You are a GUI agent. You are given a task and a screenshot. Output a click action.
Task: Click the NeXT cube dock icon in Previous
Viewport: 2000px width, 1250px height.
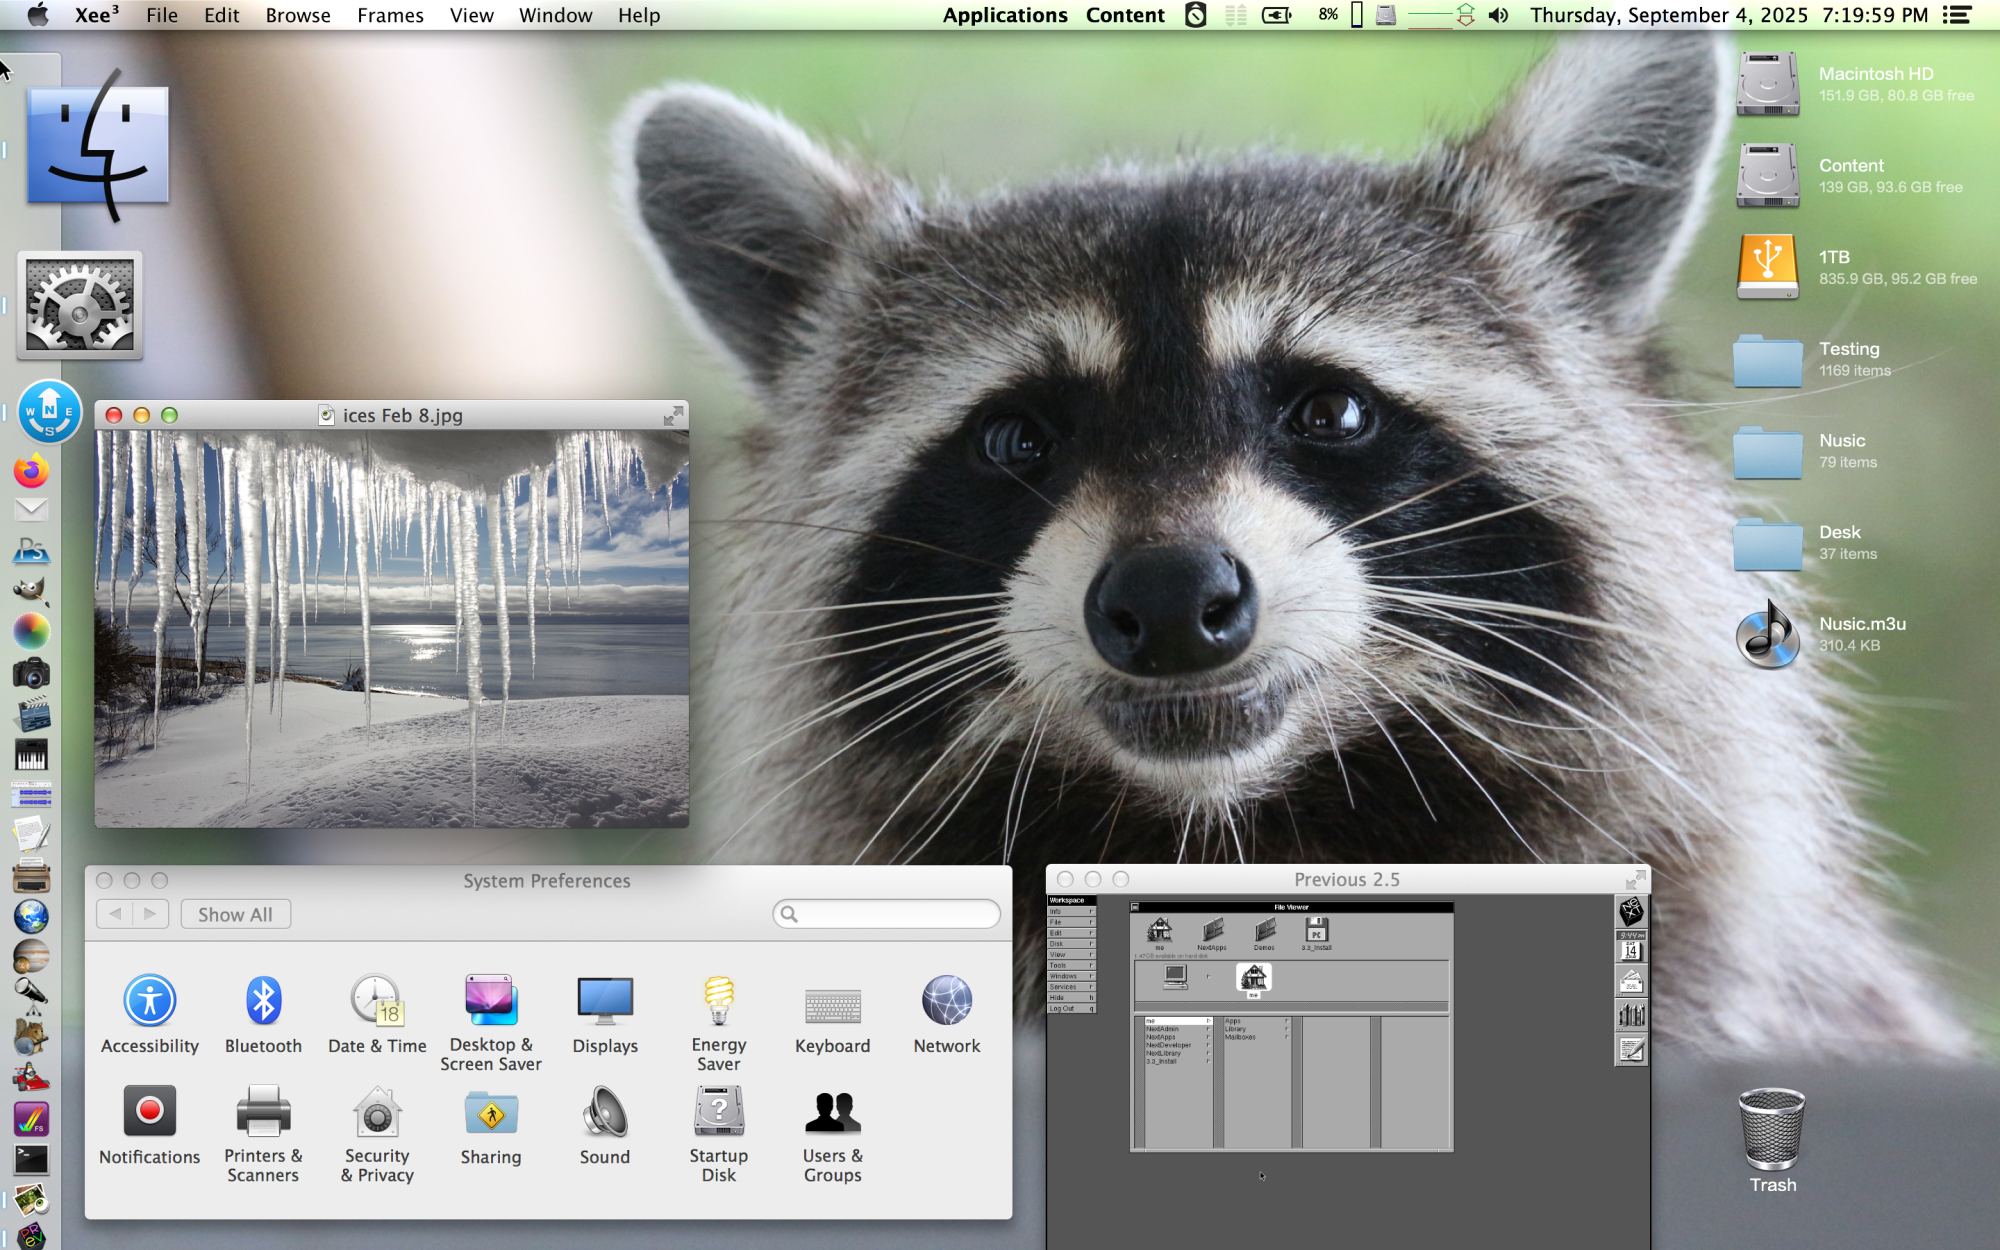coord(1631,911)
